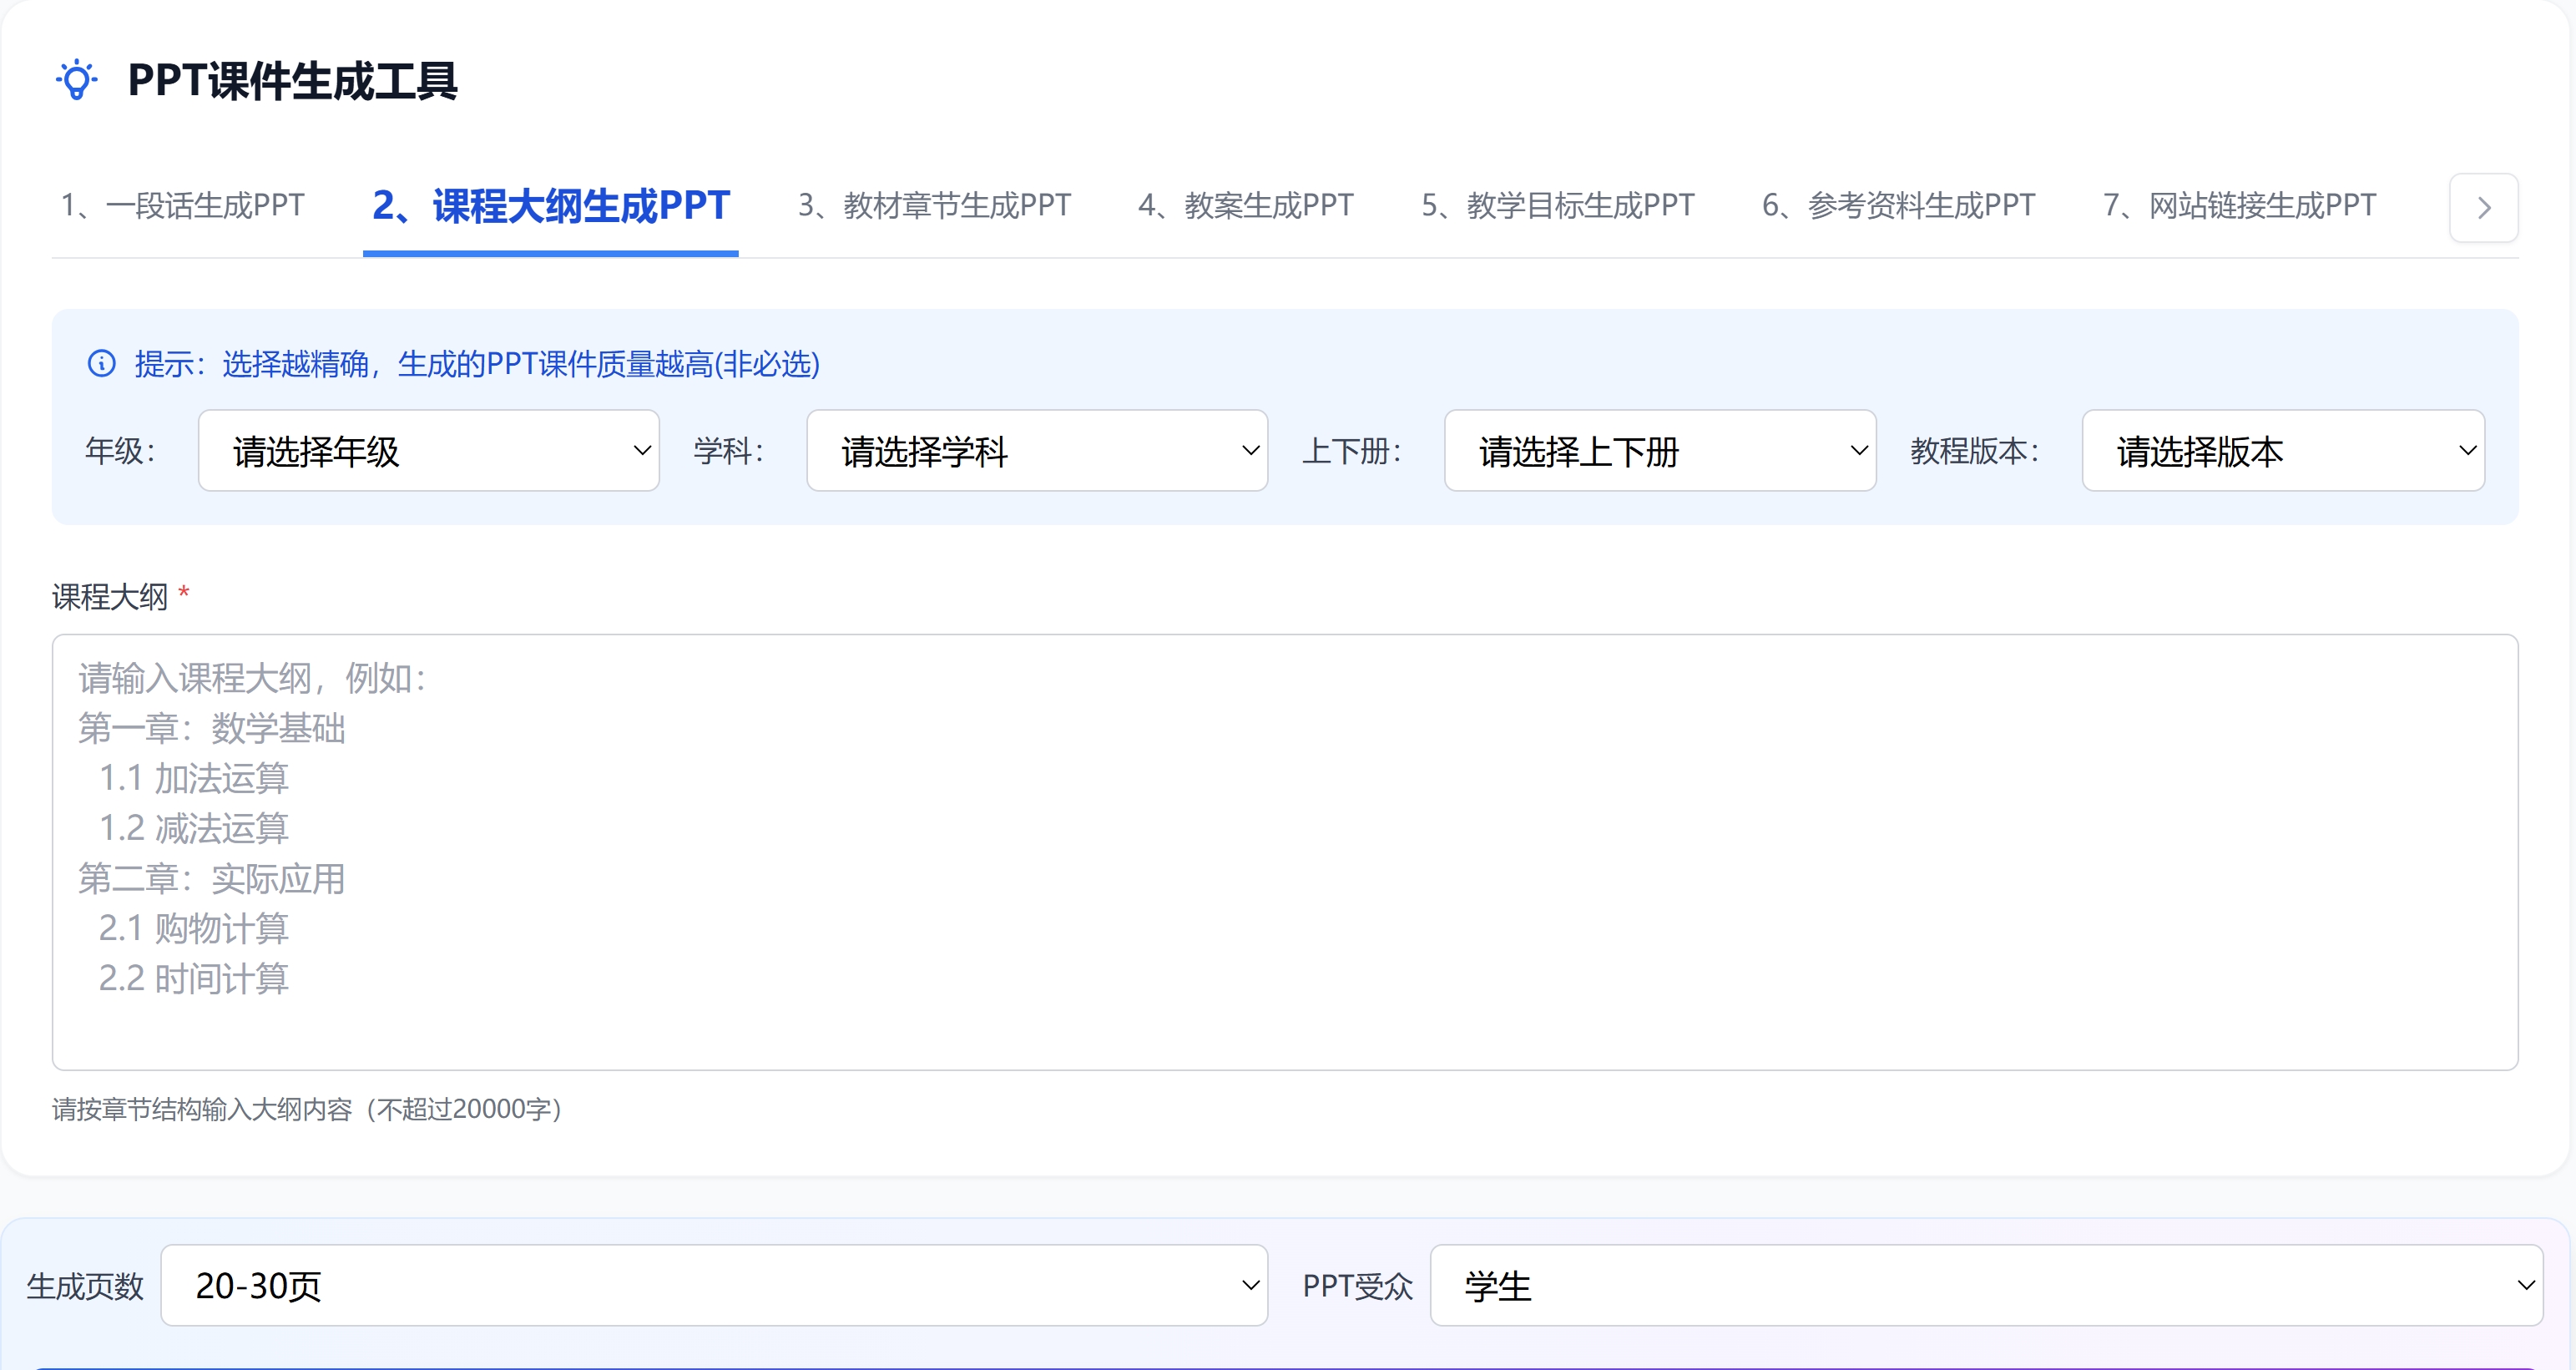Click the 请按章节结构输入大纲内容 helper text
The image size is (2576, 1370).
pyautogui.click(x=307, y=1109)
